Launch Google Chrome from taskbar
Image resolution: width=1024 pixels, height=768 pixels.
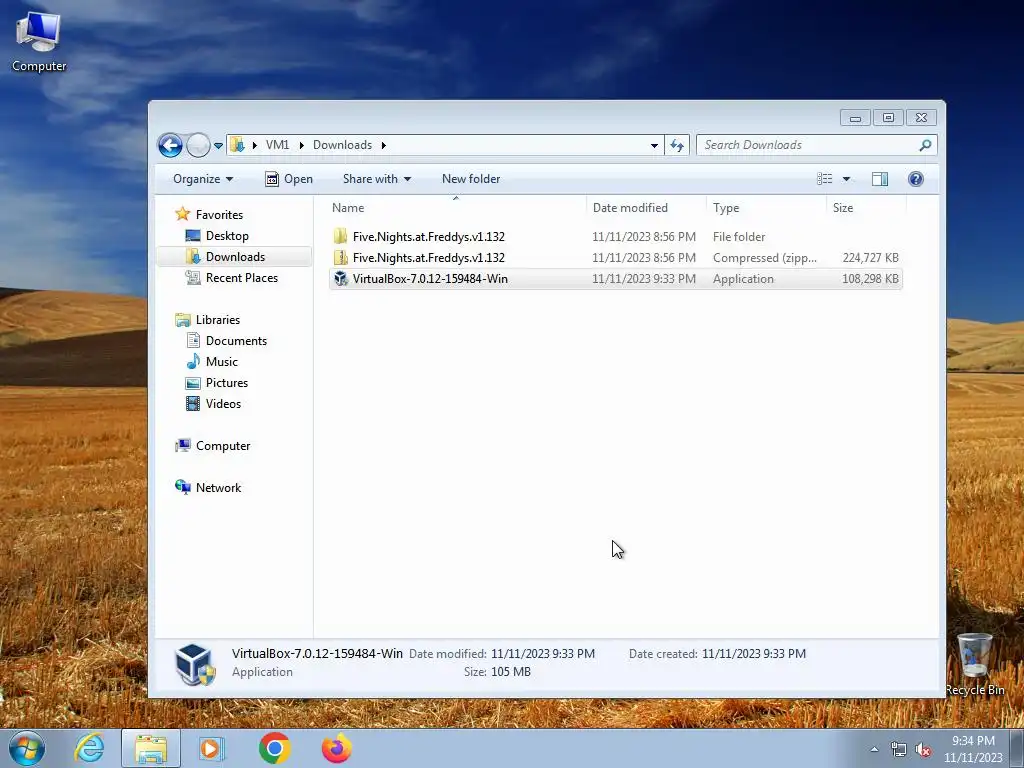pos(274,748)
